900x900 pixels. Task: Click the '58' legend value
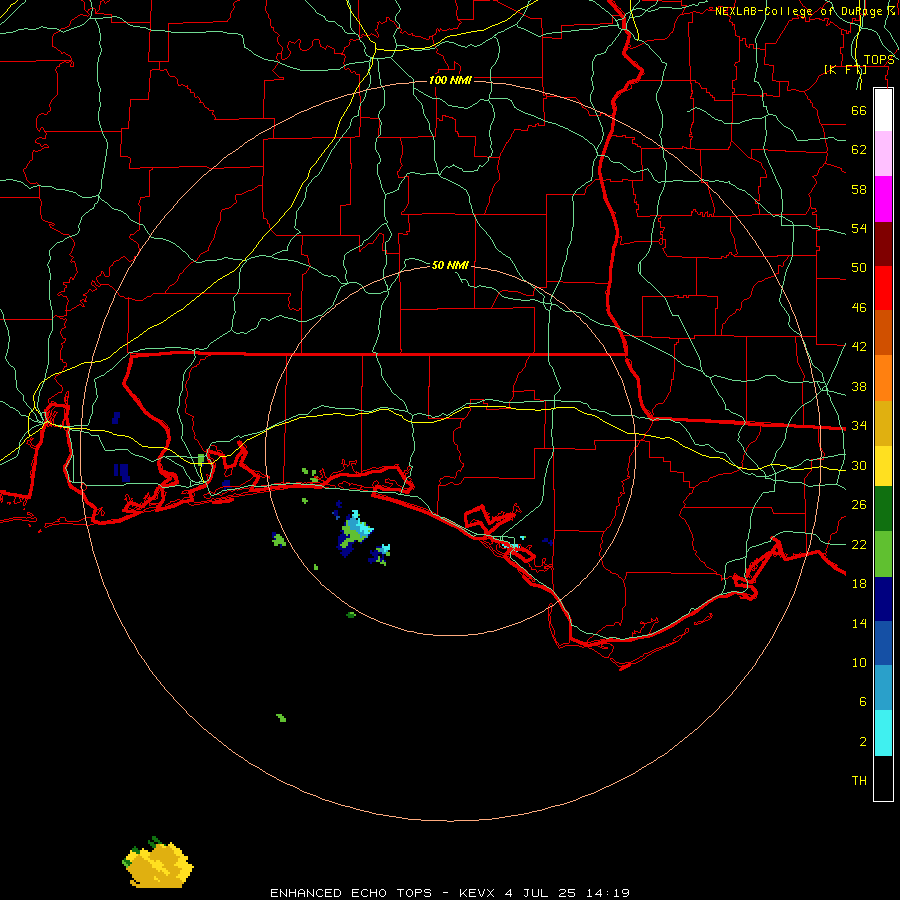(x=859, y=189)
